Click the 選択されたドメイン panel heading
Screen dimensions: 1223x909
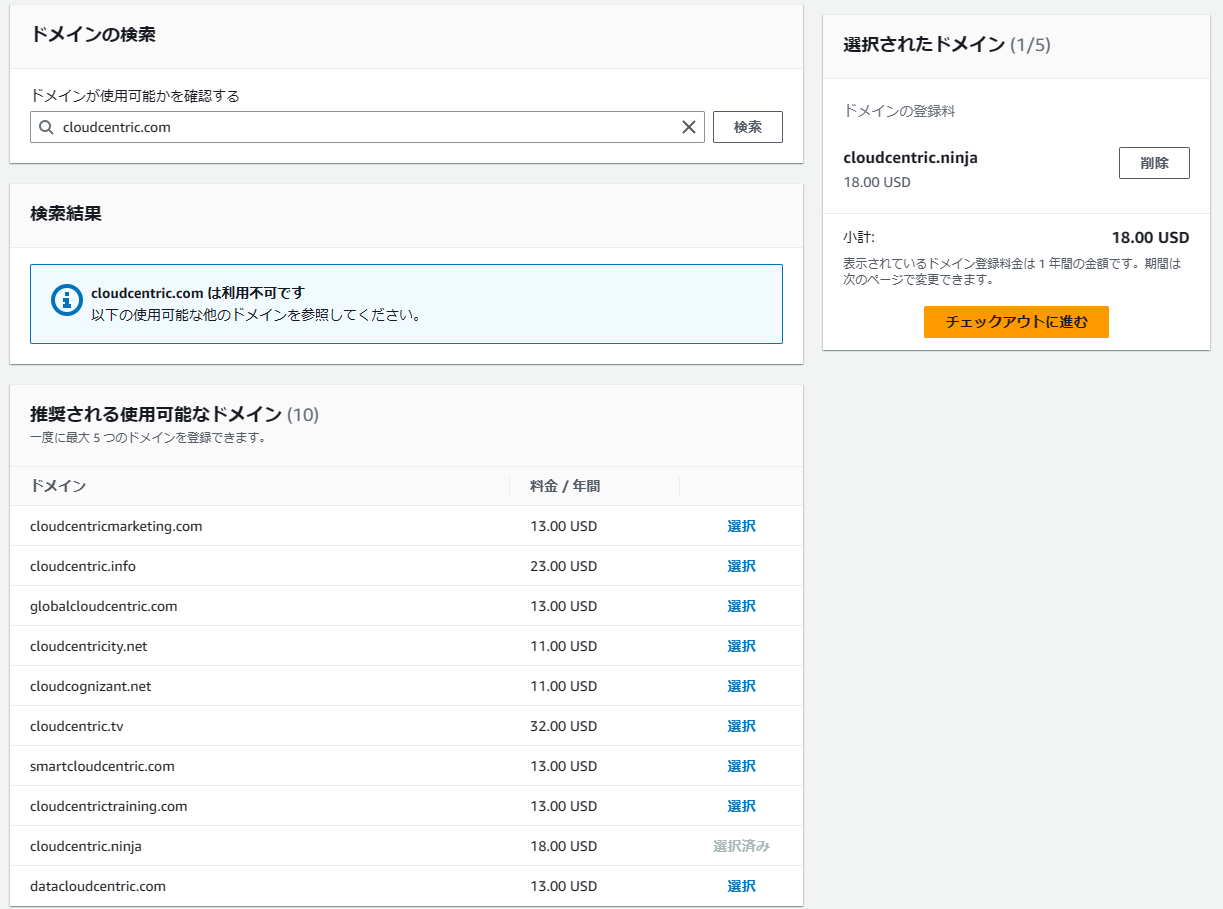(x=947, y=45)
